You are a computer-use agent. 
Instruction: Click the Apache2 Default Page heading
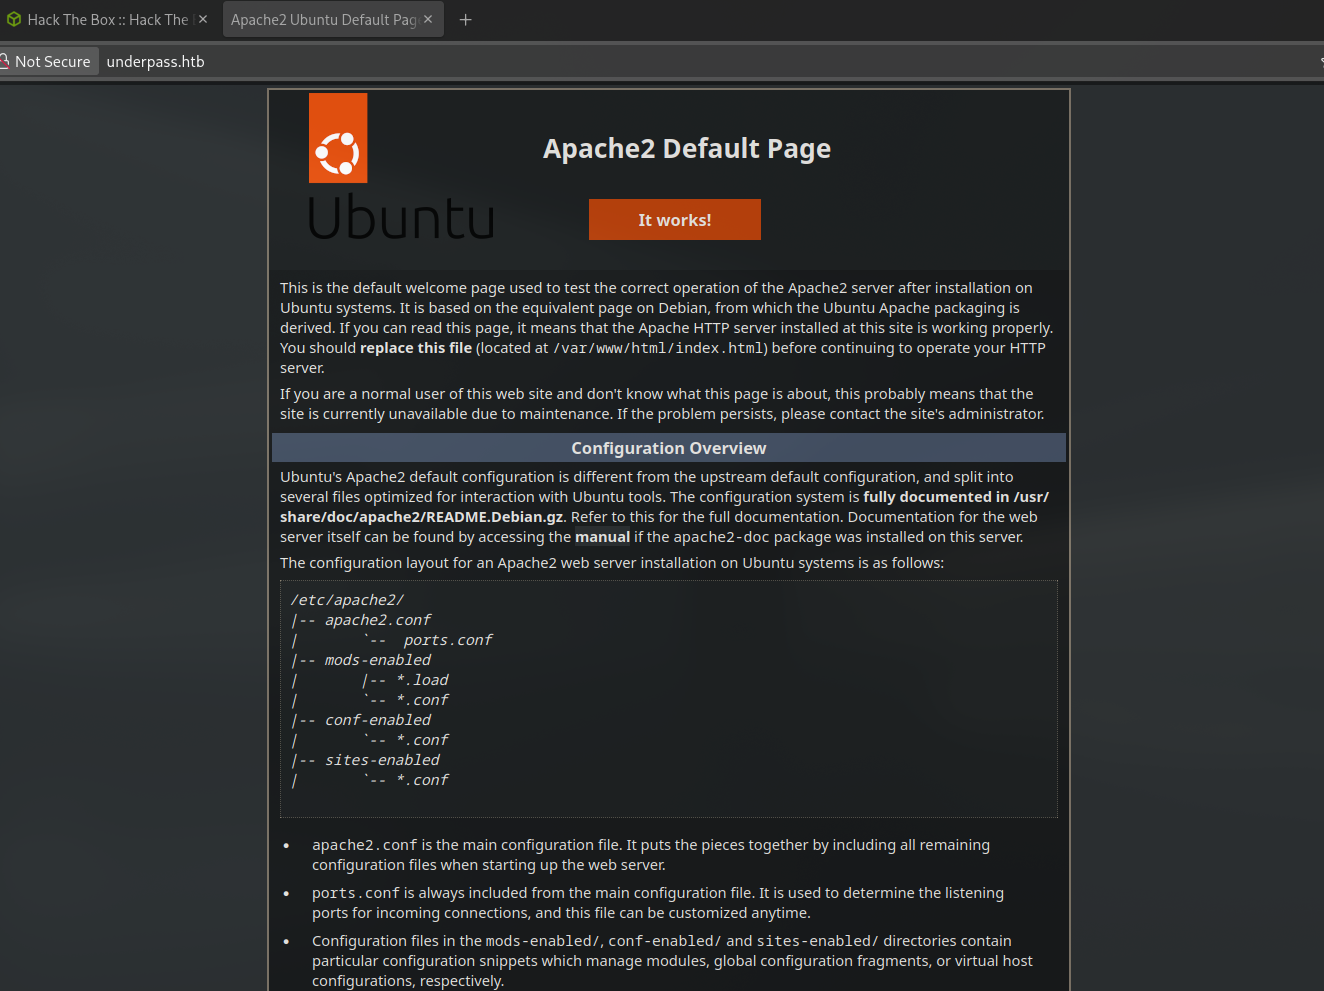[686, 149]
